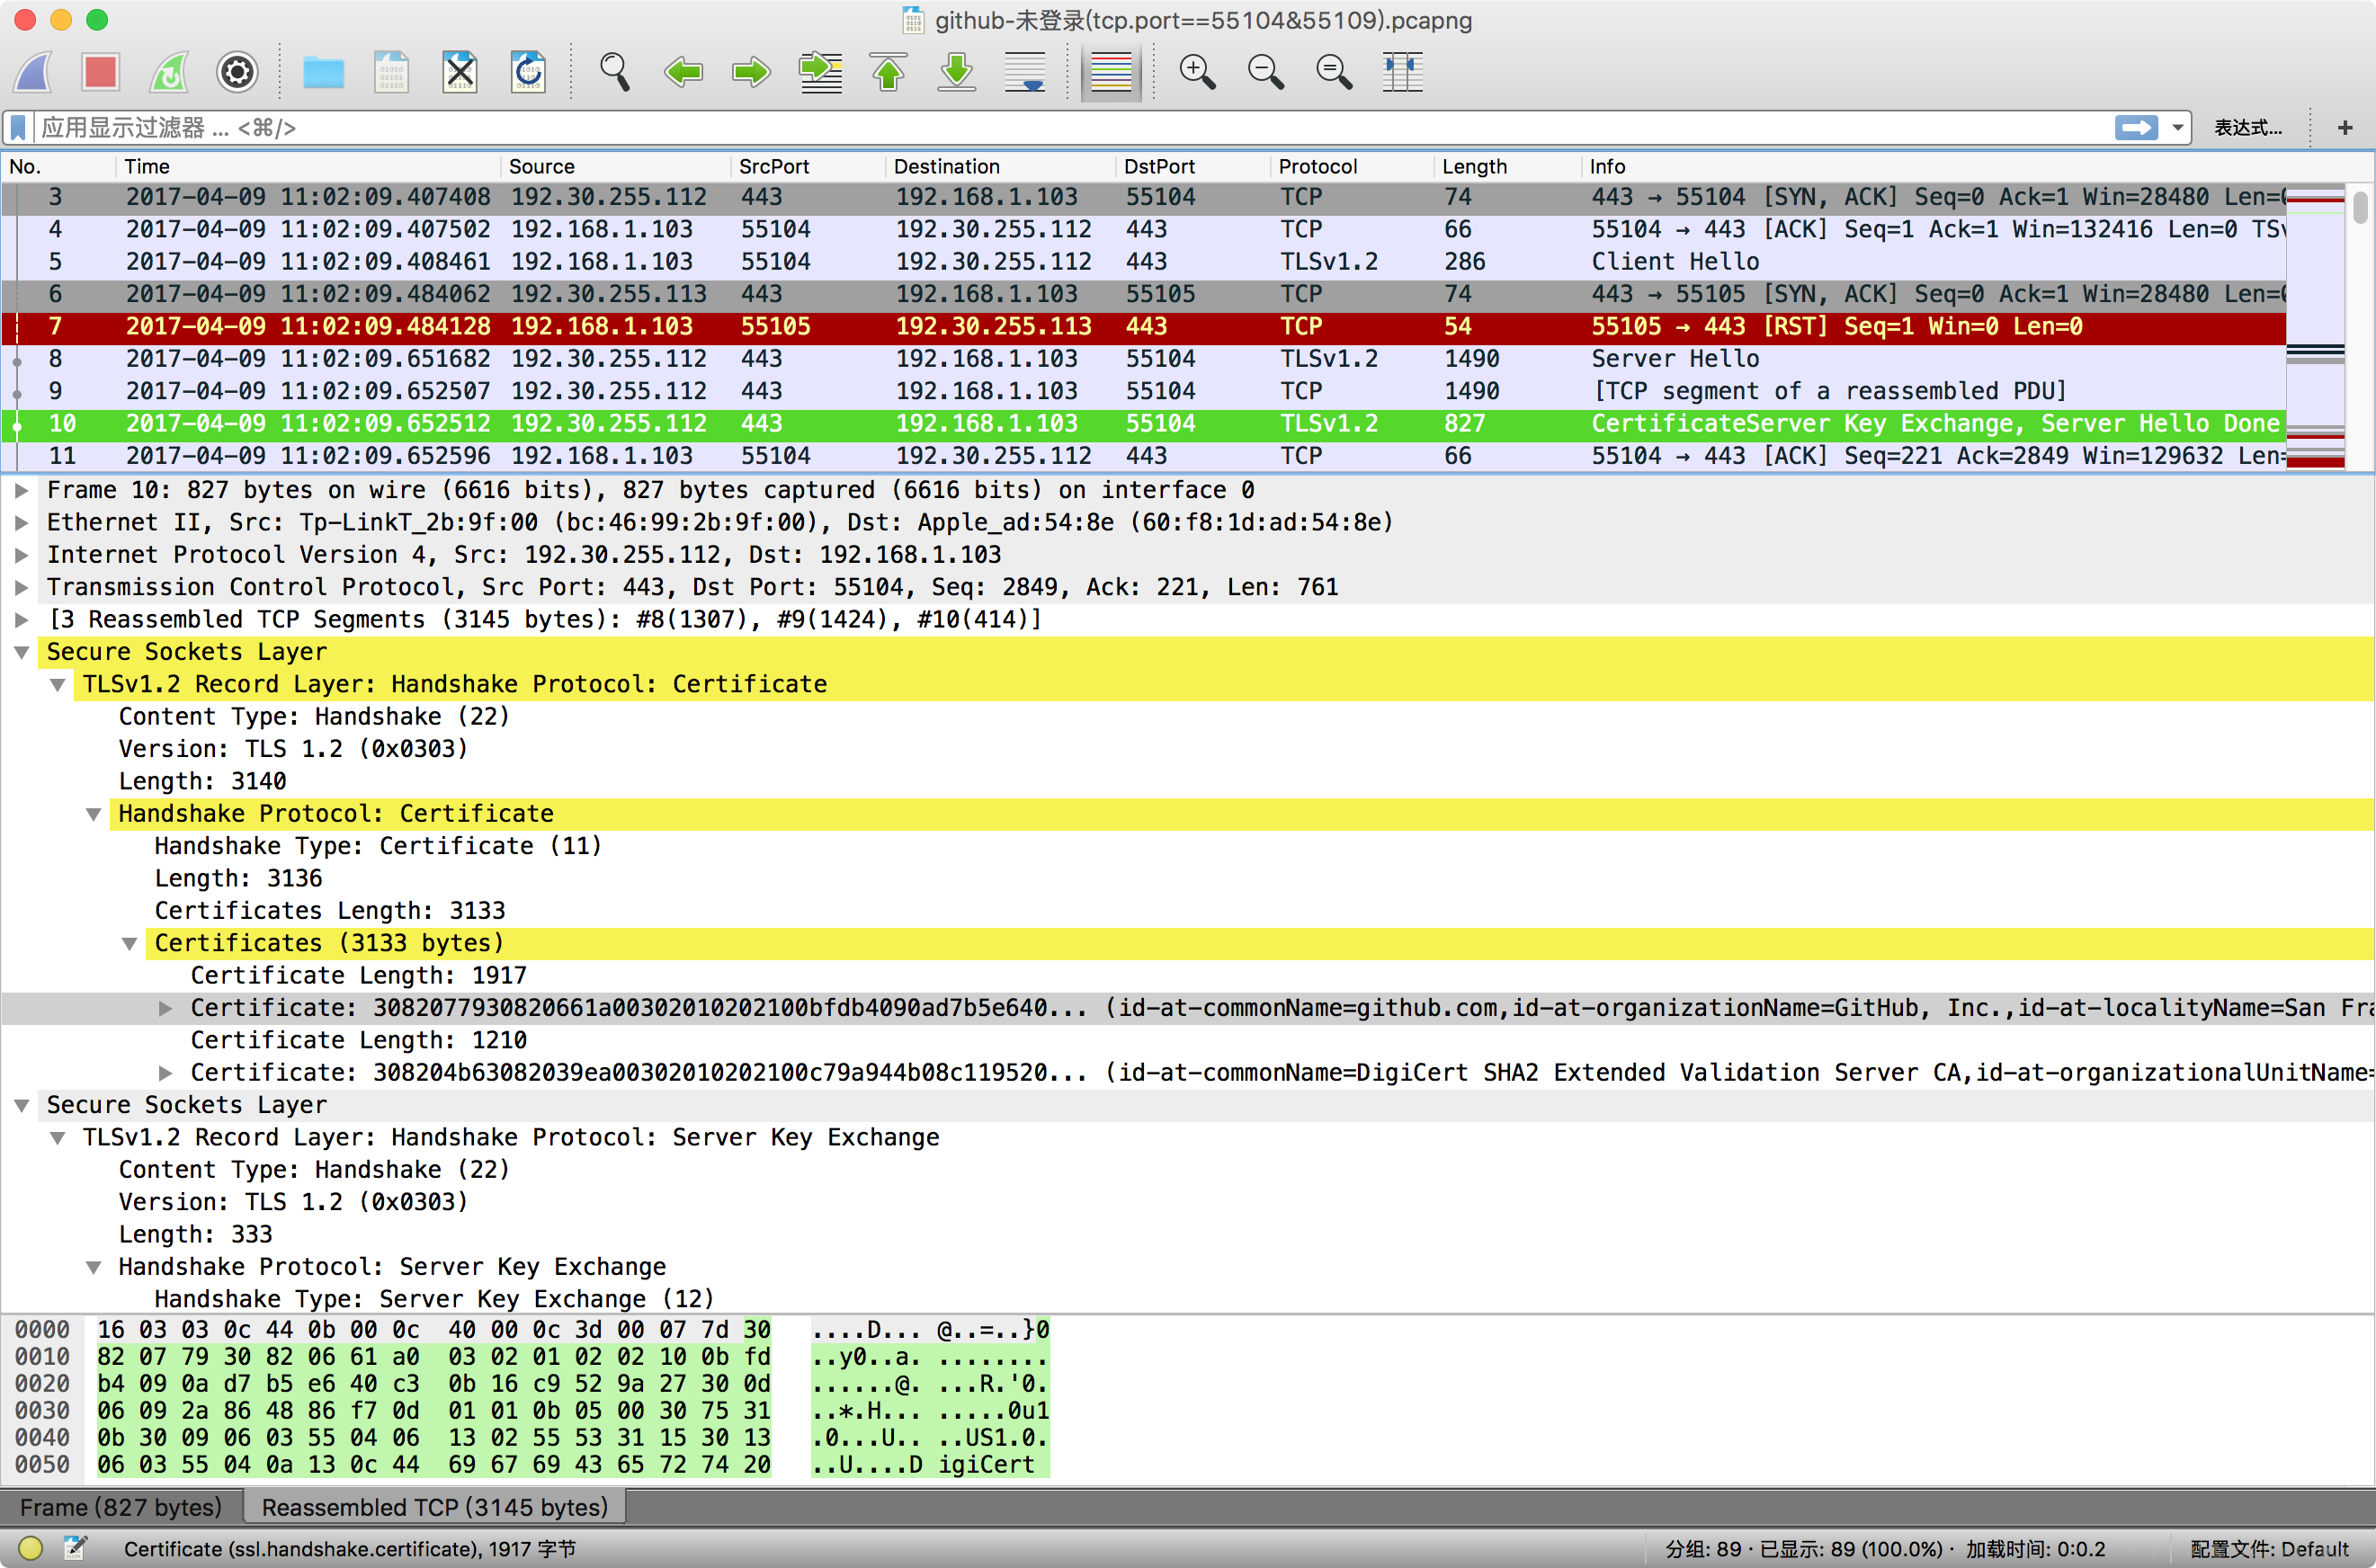The width and height of the screenshot is (2376, 1568).
Task: Find a packet using the magnifier icon
Action: (614, 72)
